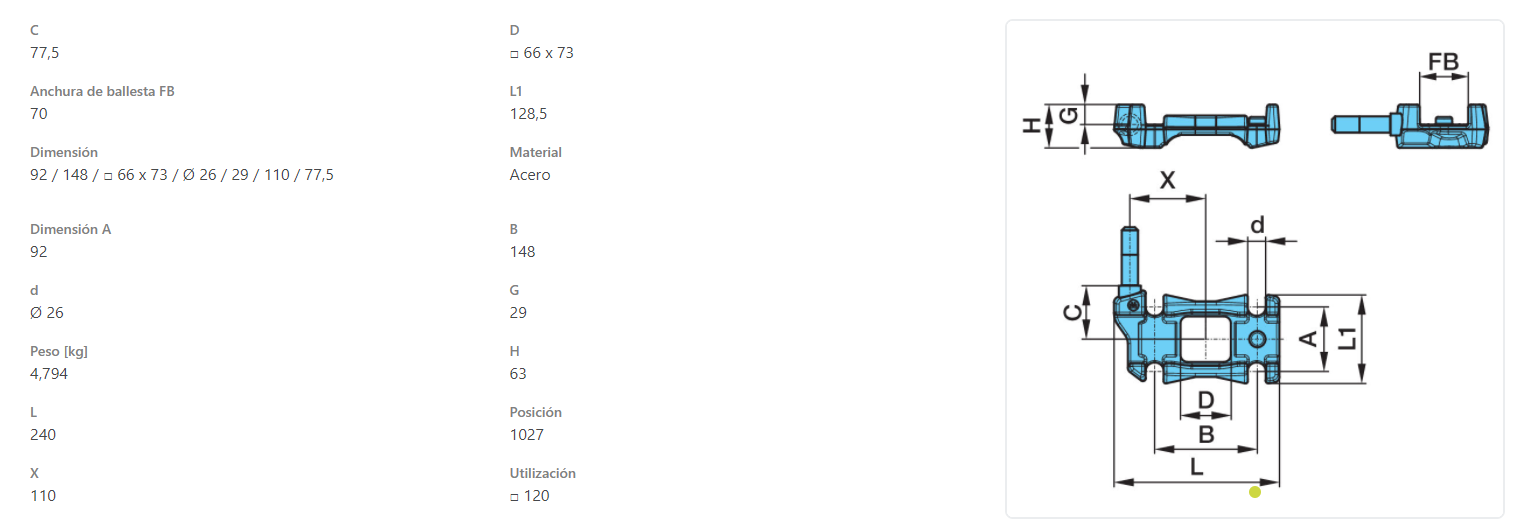Click the L1 value 128,5
Viewport: 1530px width, 527px height.
coord(528,114)
